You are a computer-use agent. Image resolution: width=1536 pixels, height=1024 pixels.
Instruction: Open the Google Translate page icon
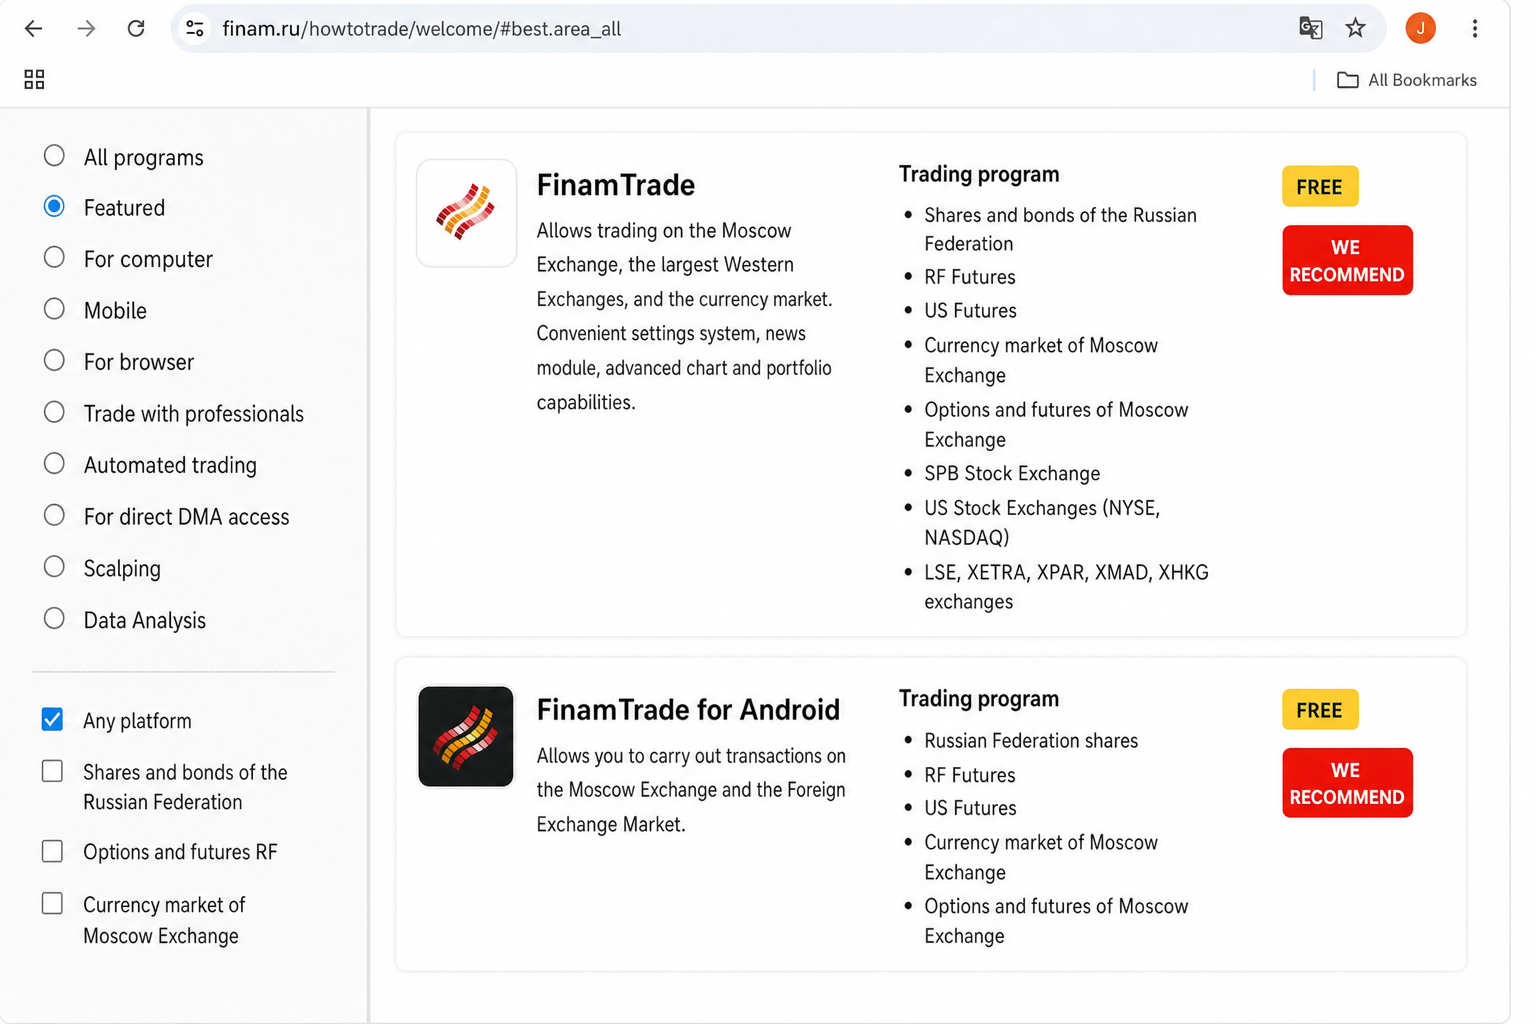pos(1310,29)
